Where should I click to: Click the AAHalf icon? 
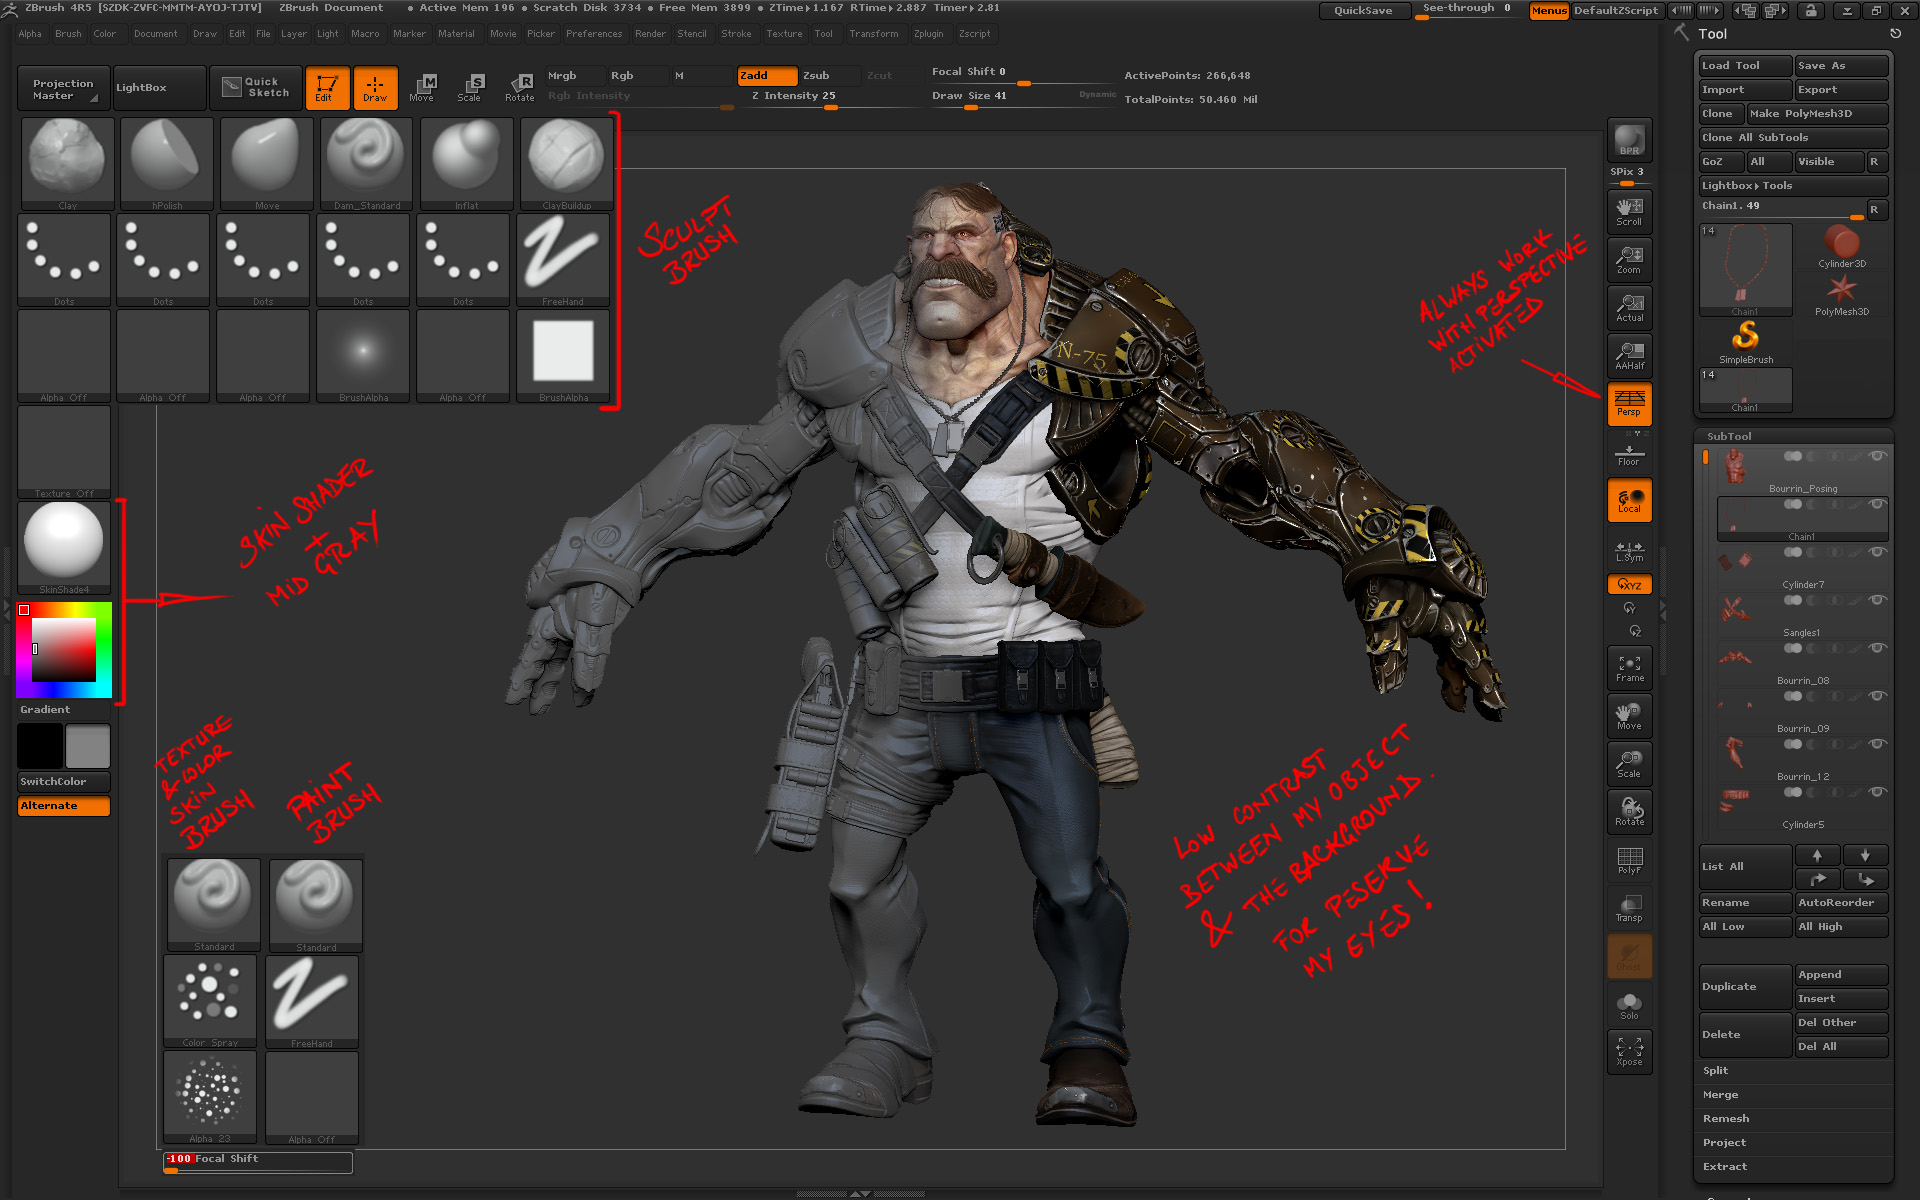pyautogui.click(x=1629, y=356)
